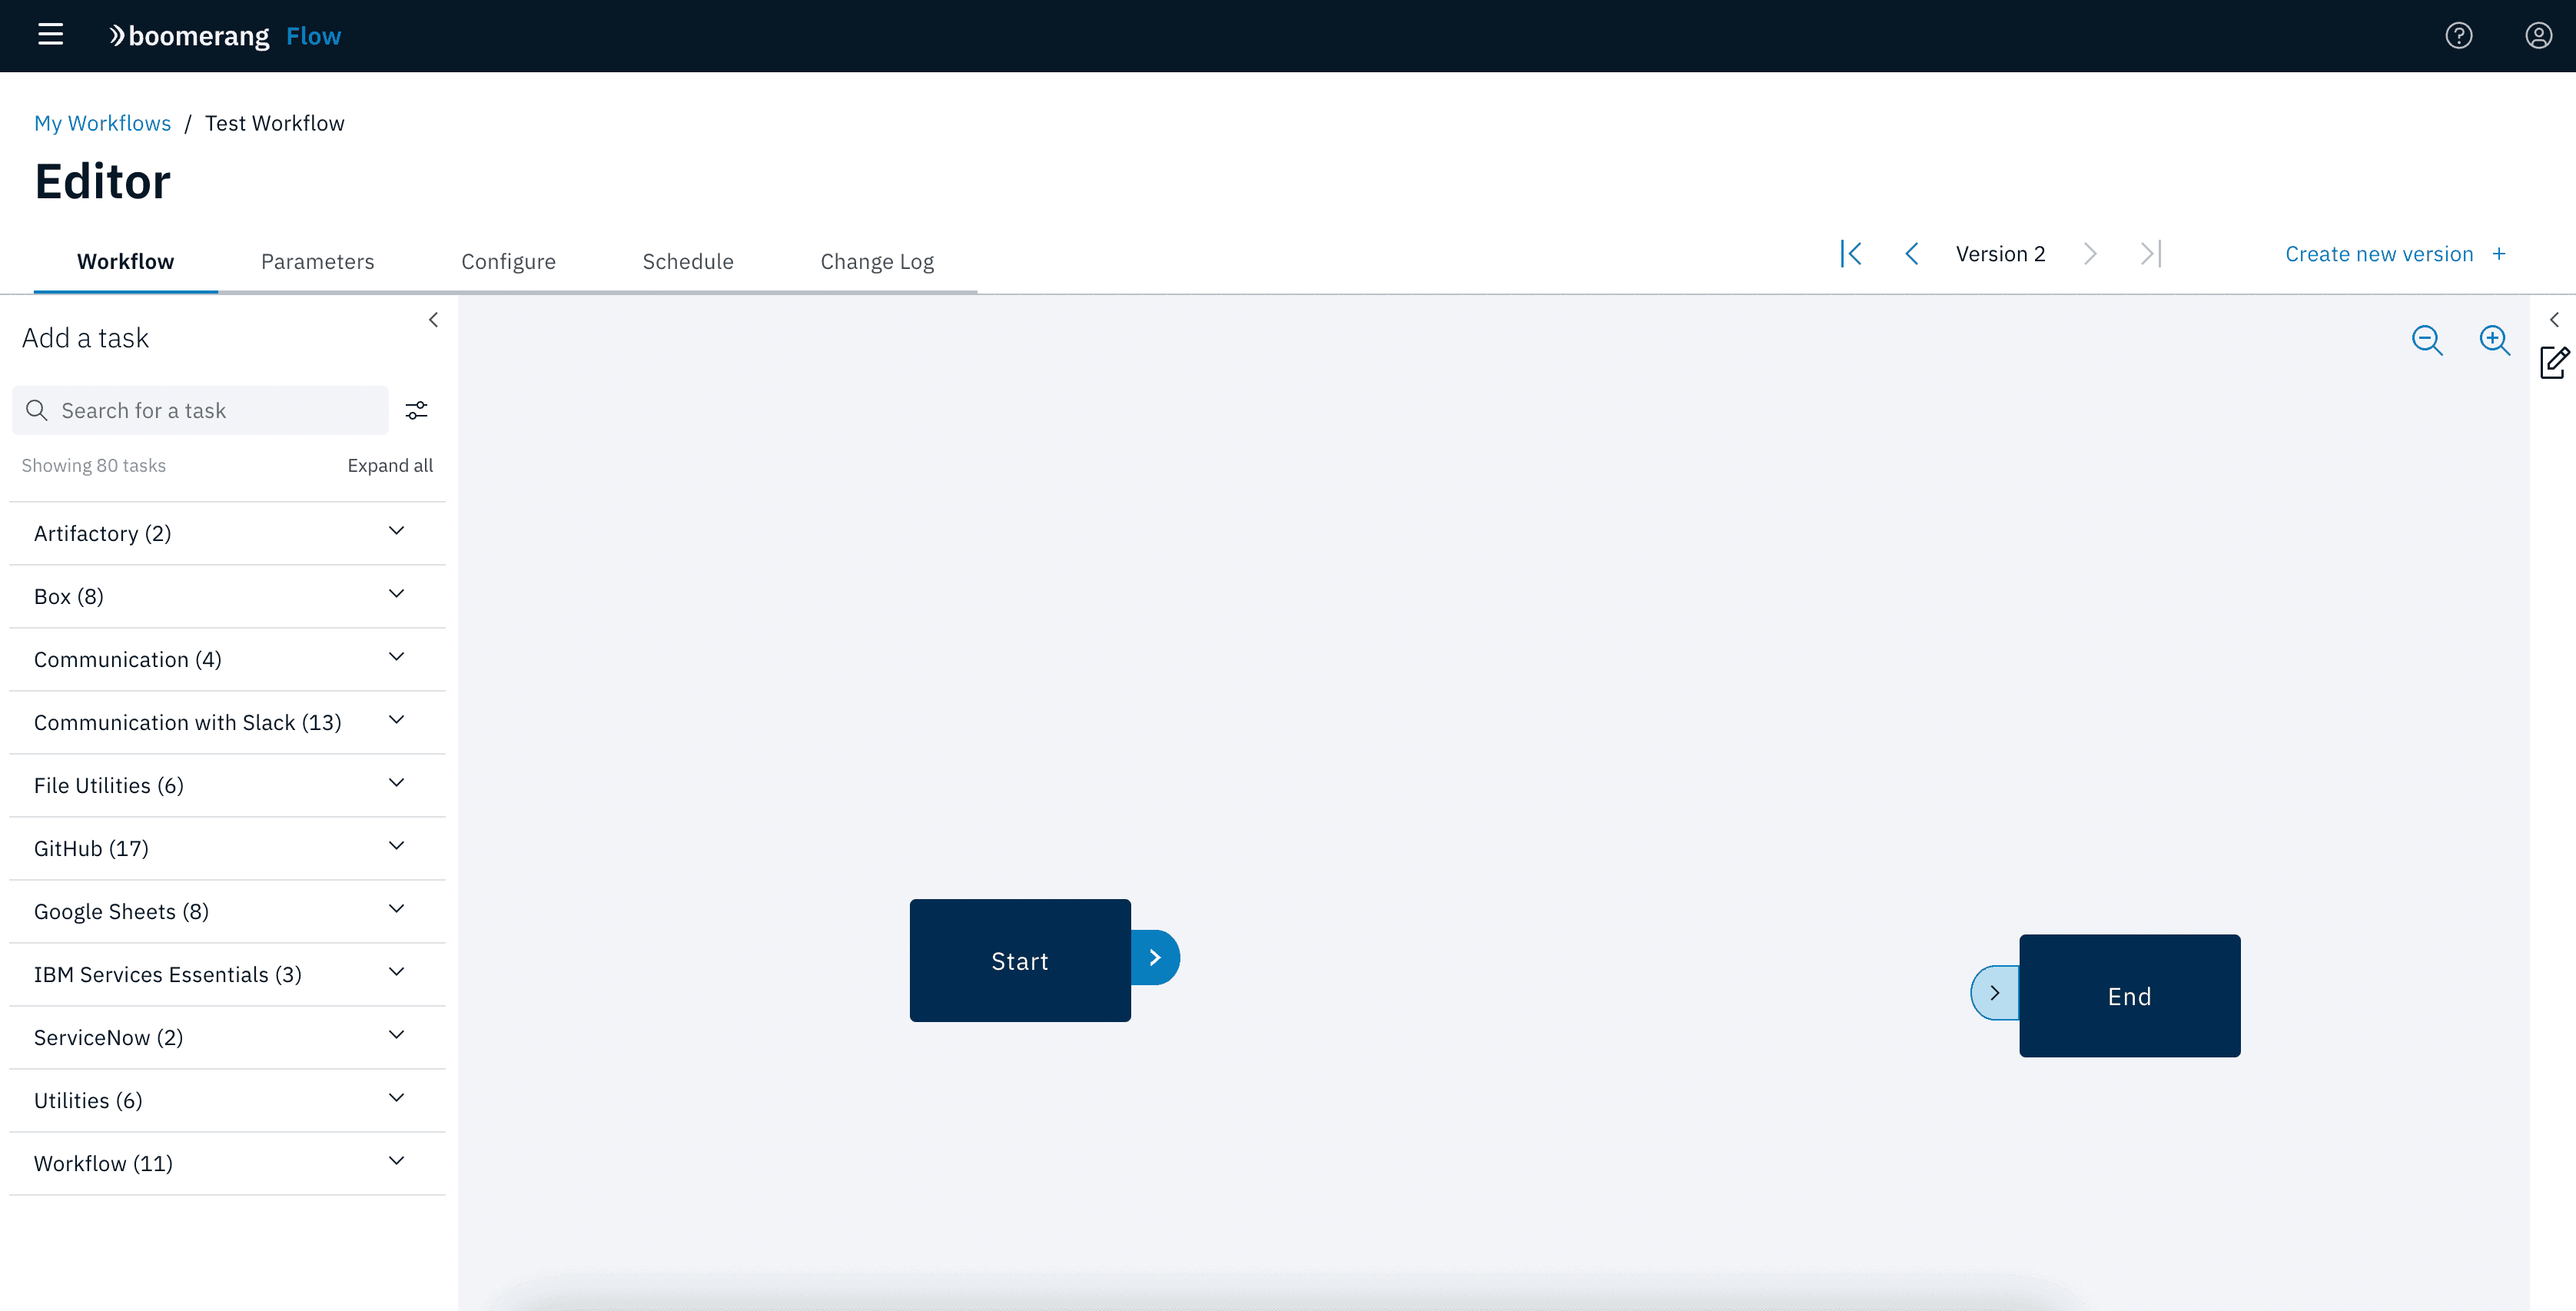The height and width of the screenshot is (1311, 2576).
Task: Click Expand all tasks
Action: [390, 465]
